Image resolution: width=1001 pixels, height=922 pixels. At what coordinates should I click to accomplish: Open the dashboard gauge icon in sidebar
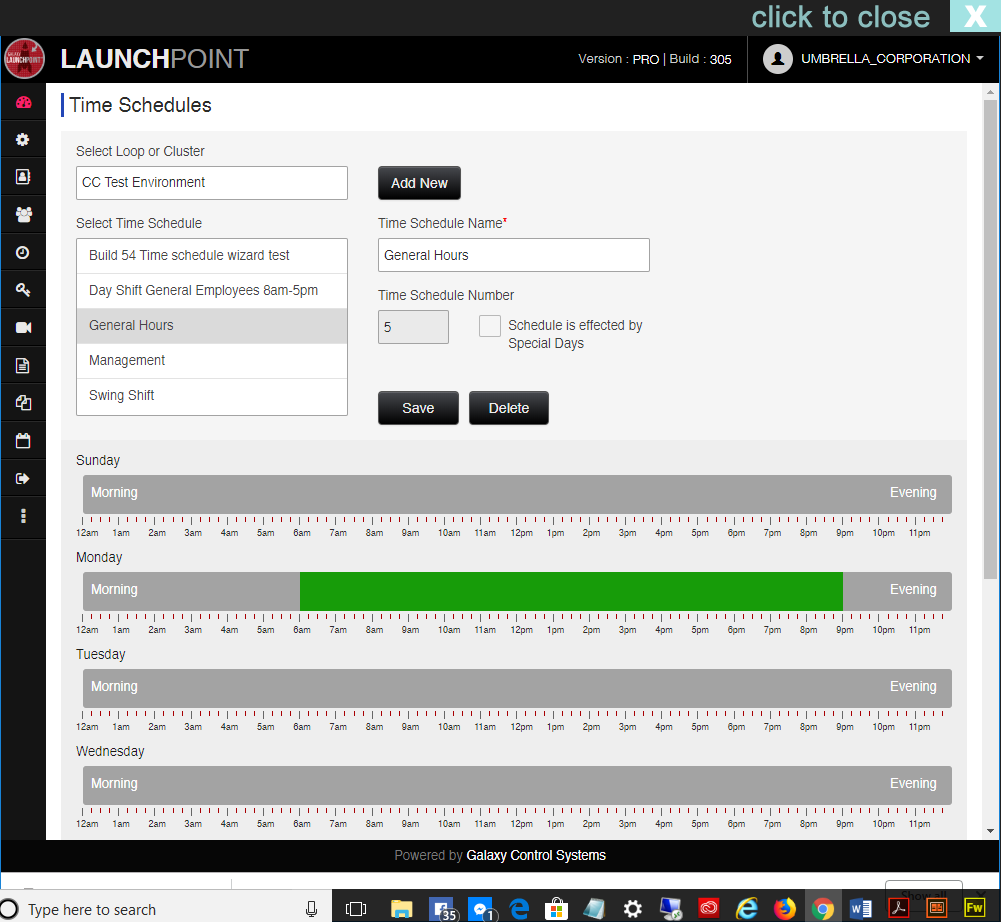click(23, 102)
